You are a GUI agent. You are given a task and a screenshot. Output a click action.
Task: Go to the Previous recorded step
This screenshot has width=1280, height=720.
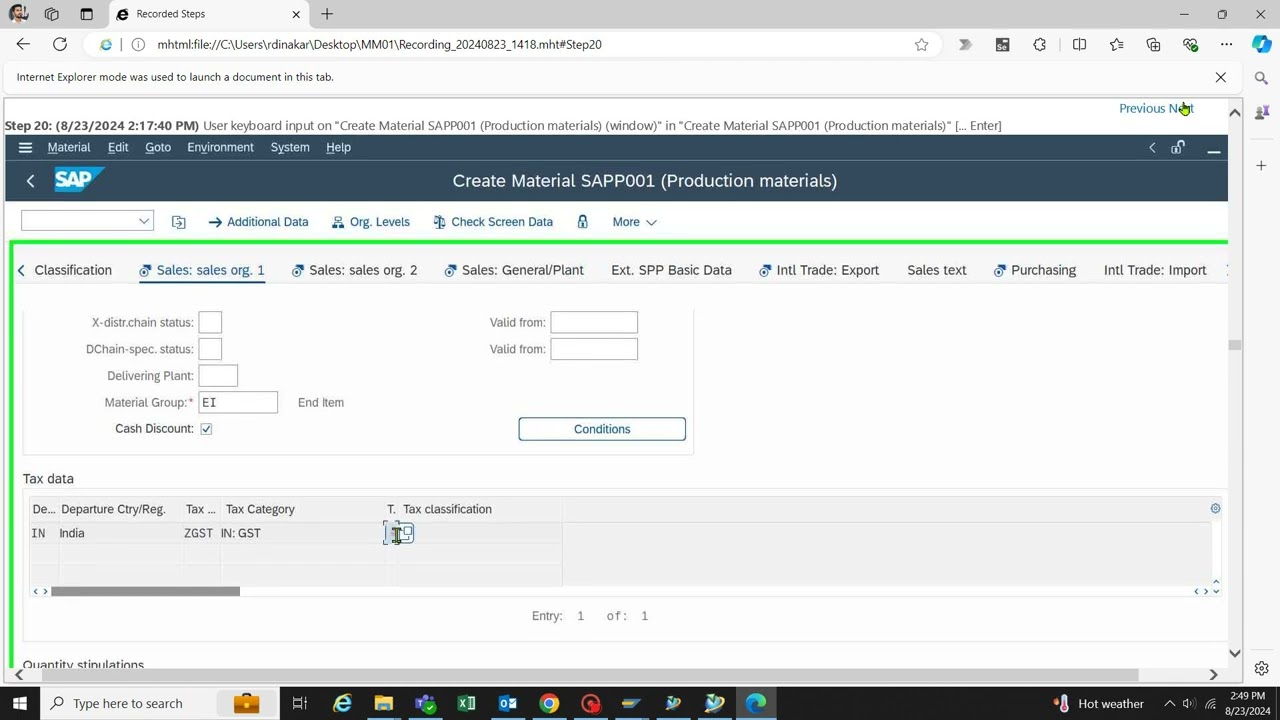click(1142, 108)
